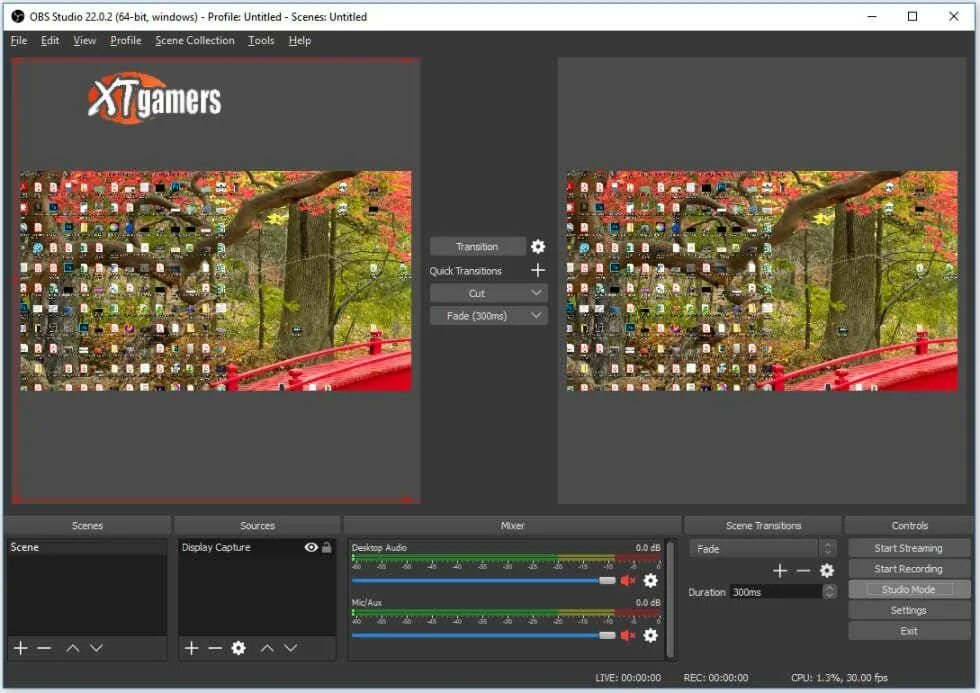Image resolution: width=980 pixels, height=693 pixels.
Task: Toggle Studio Mode button
Action: (x=909, y=589)
